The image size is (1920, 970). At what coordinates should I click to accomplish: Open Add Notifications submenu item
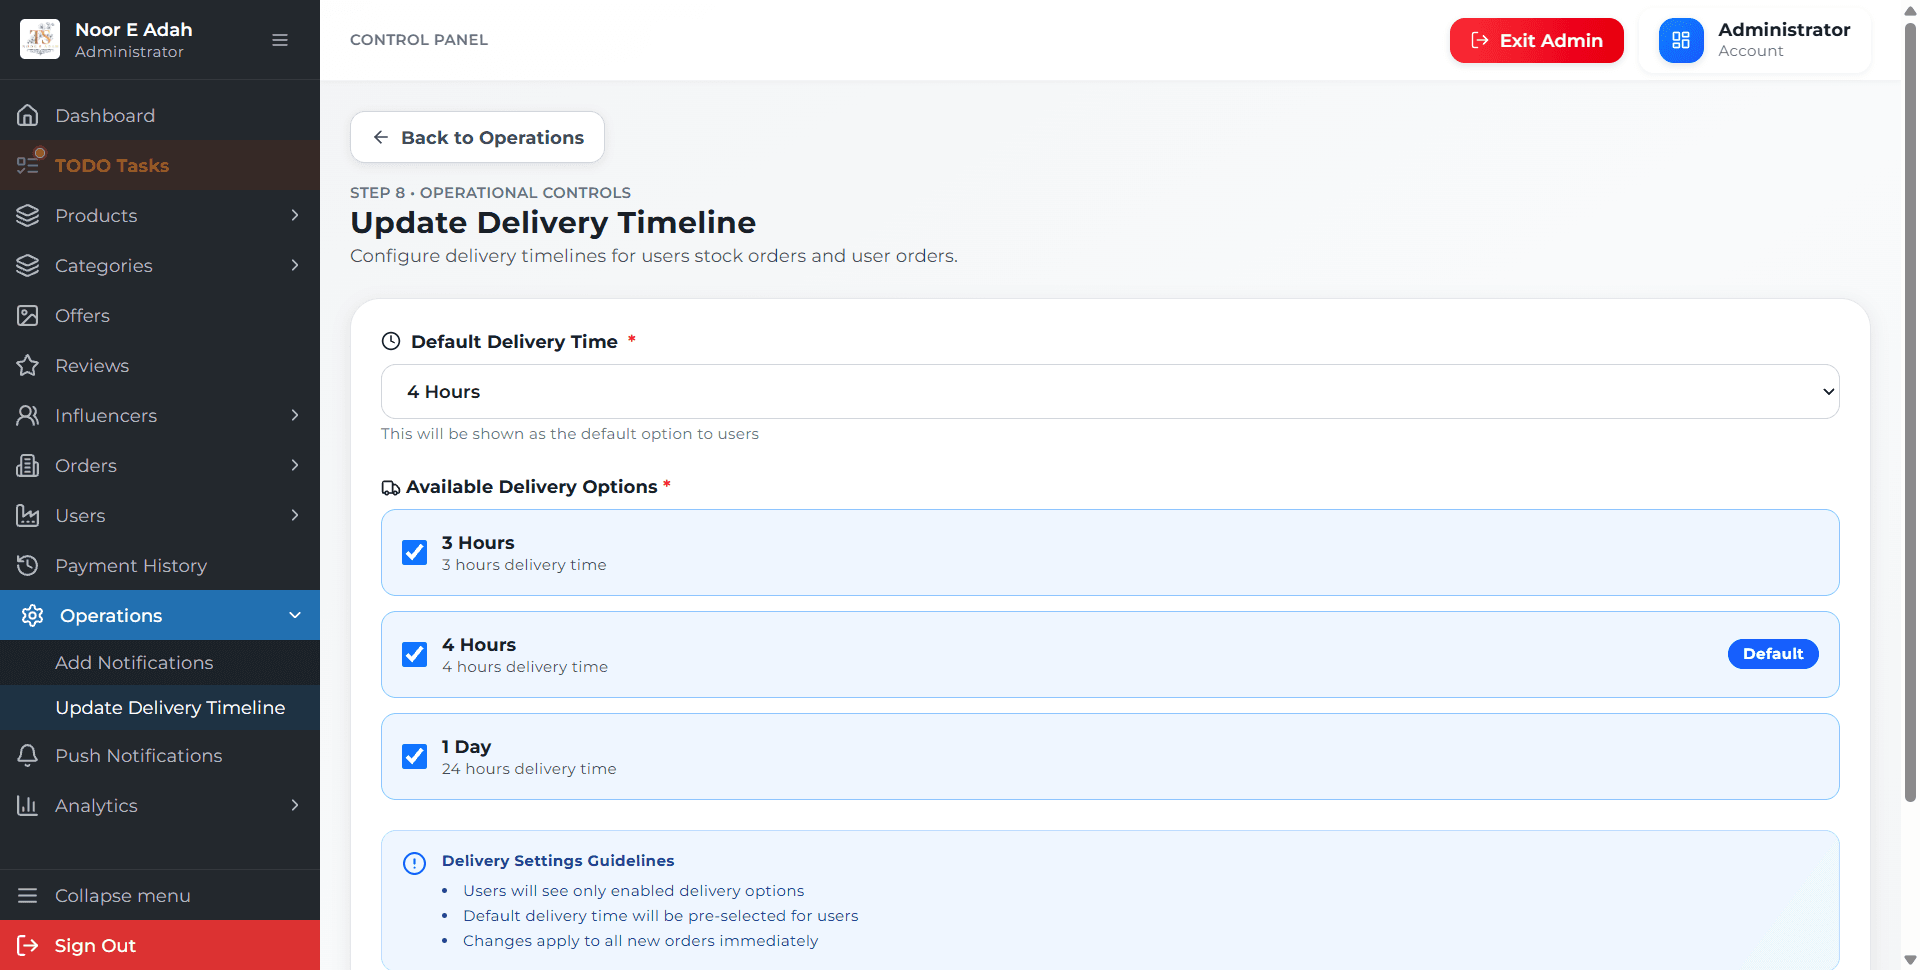[x=160, y=662]
